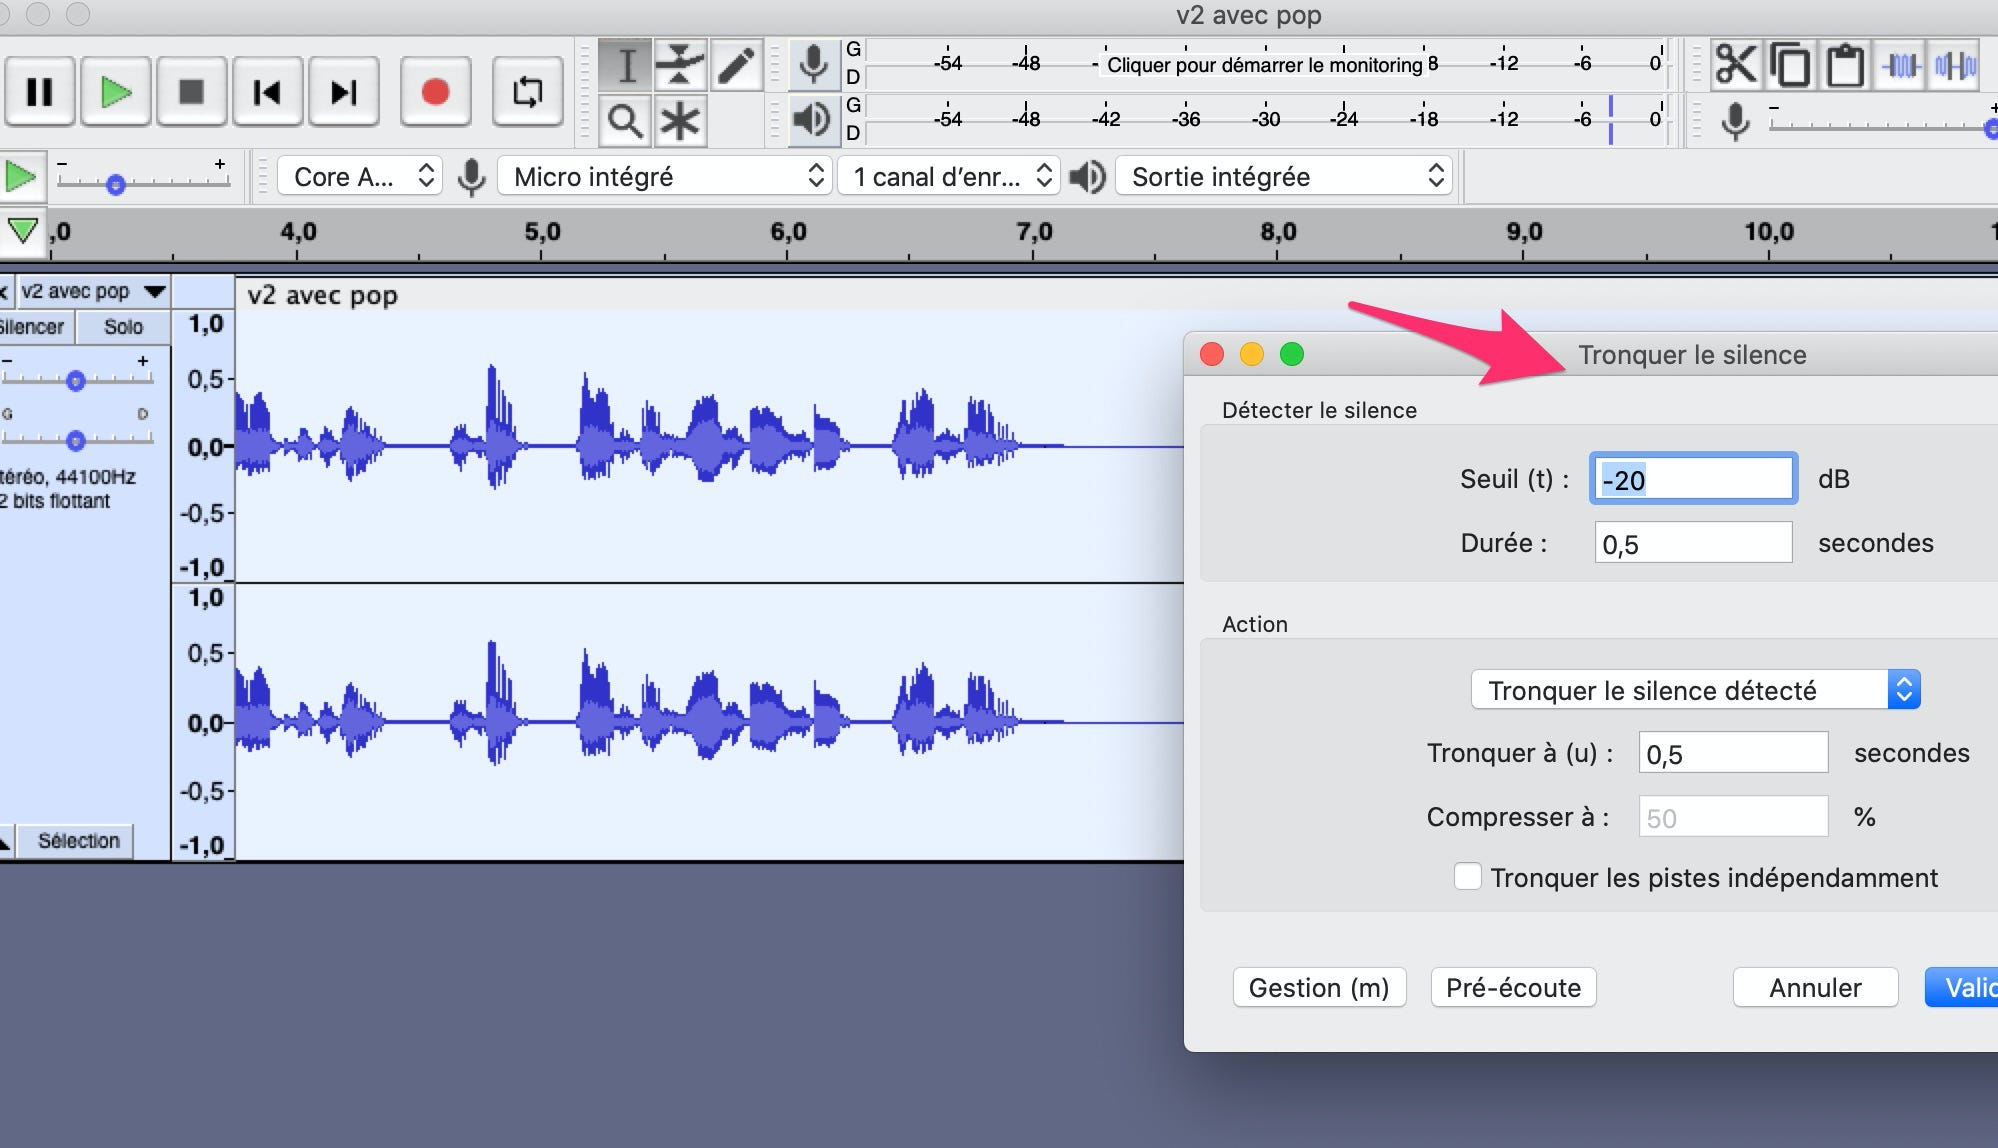Click the 'Tronquer à' input field
This screenshot has width=1998, height=1148.
tap(1733, 753)
